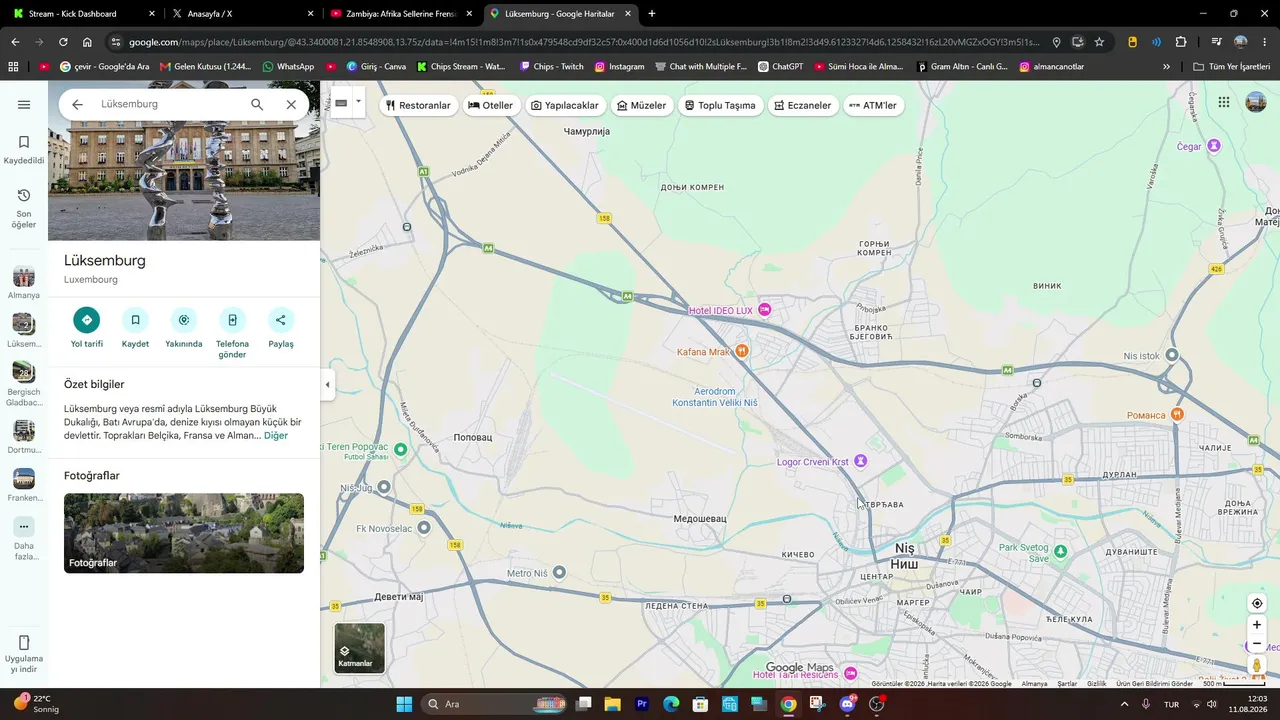Screen dimensions: 1280x720
Task: Filter map by Restoranlar
Action: (418, 105)
